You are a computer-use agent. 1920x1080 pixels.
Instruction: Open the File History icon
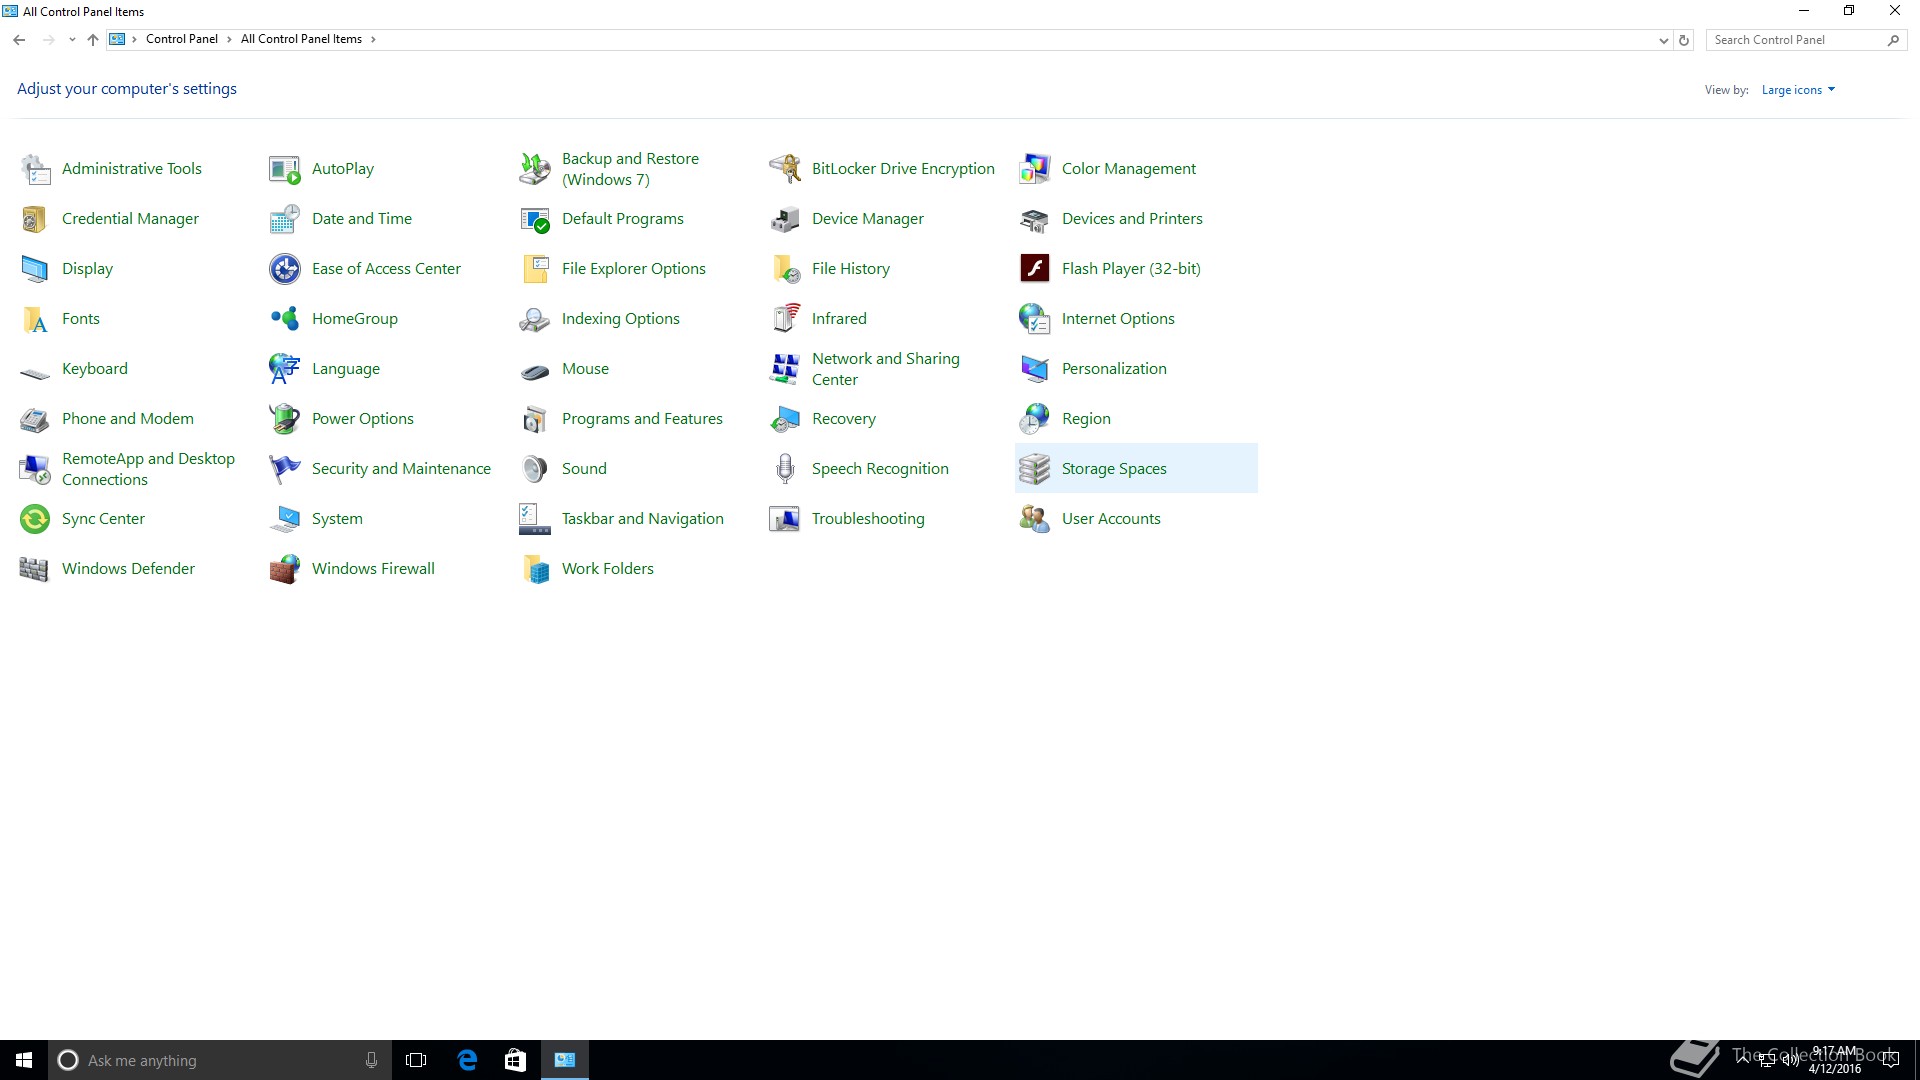[785, 269]
